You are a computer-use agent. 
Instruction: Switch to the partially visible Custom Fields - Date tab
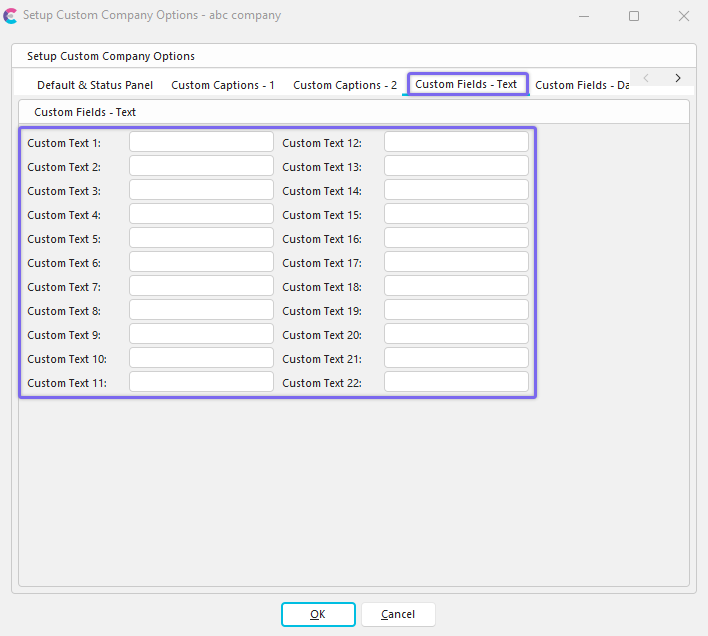pyautogui.click(x=582, y=85)
